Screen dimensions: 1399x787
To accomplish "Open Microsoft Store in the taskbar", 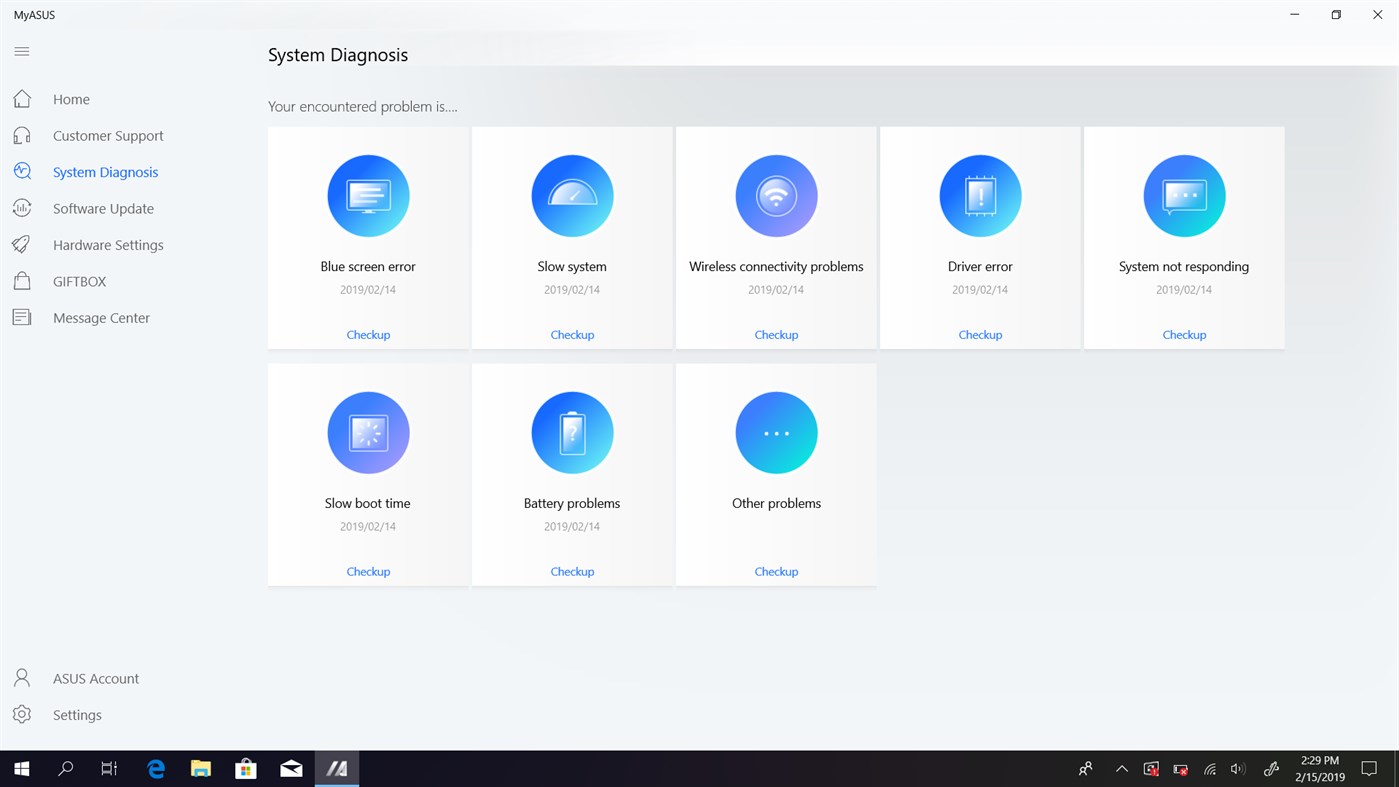I will click(246, 768).
